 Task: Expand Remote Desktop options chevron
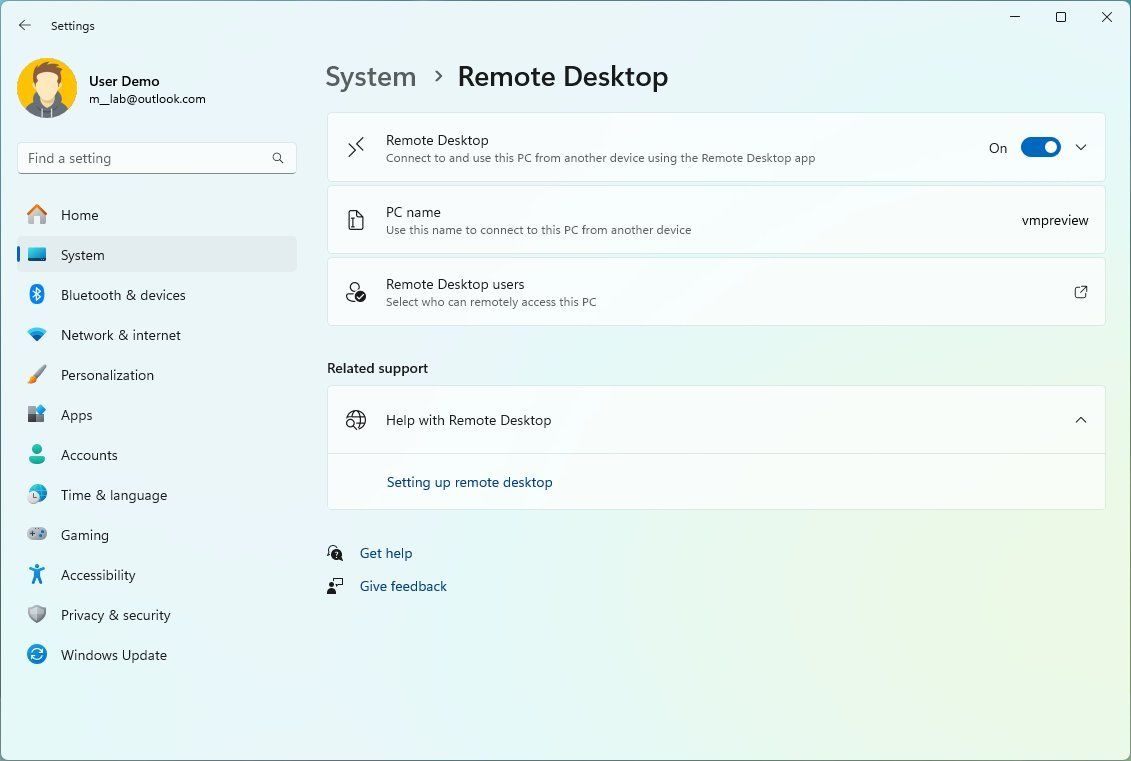click(x=1080, y=148)
